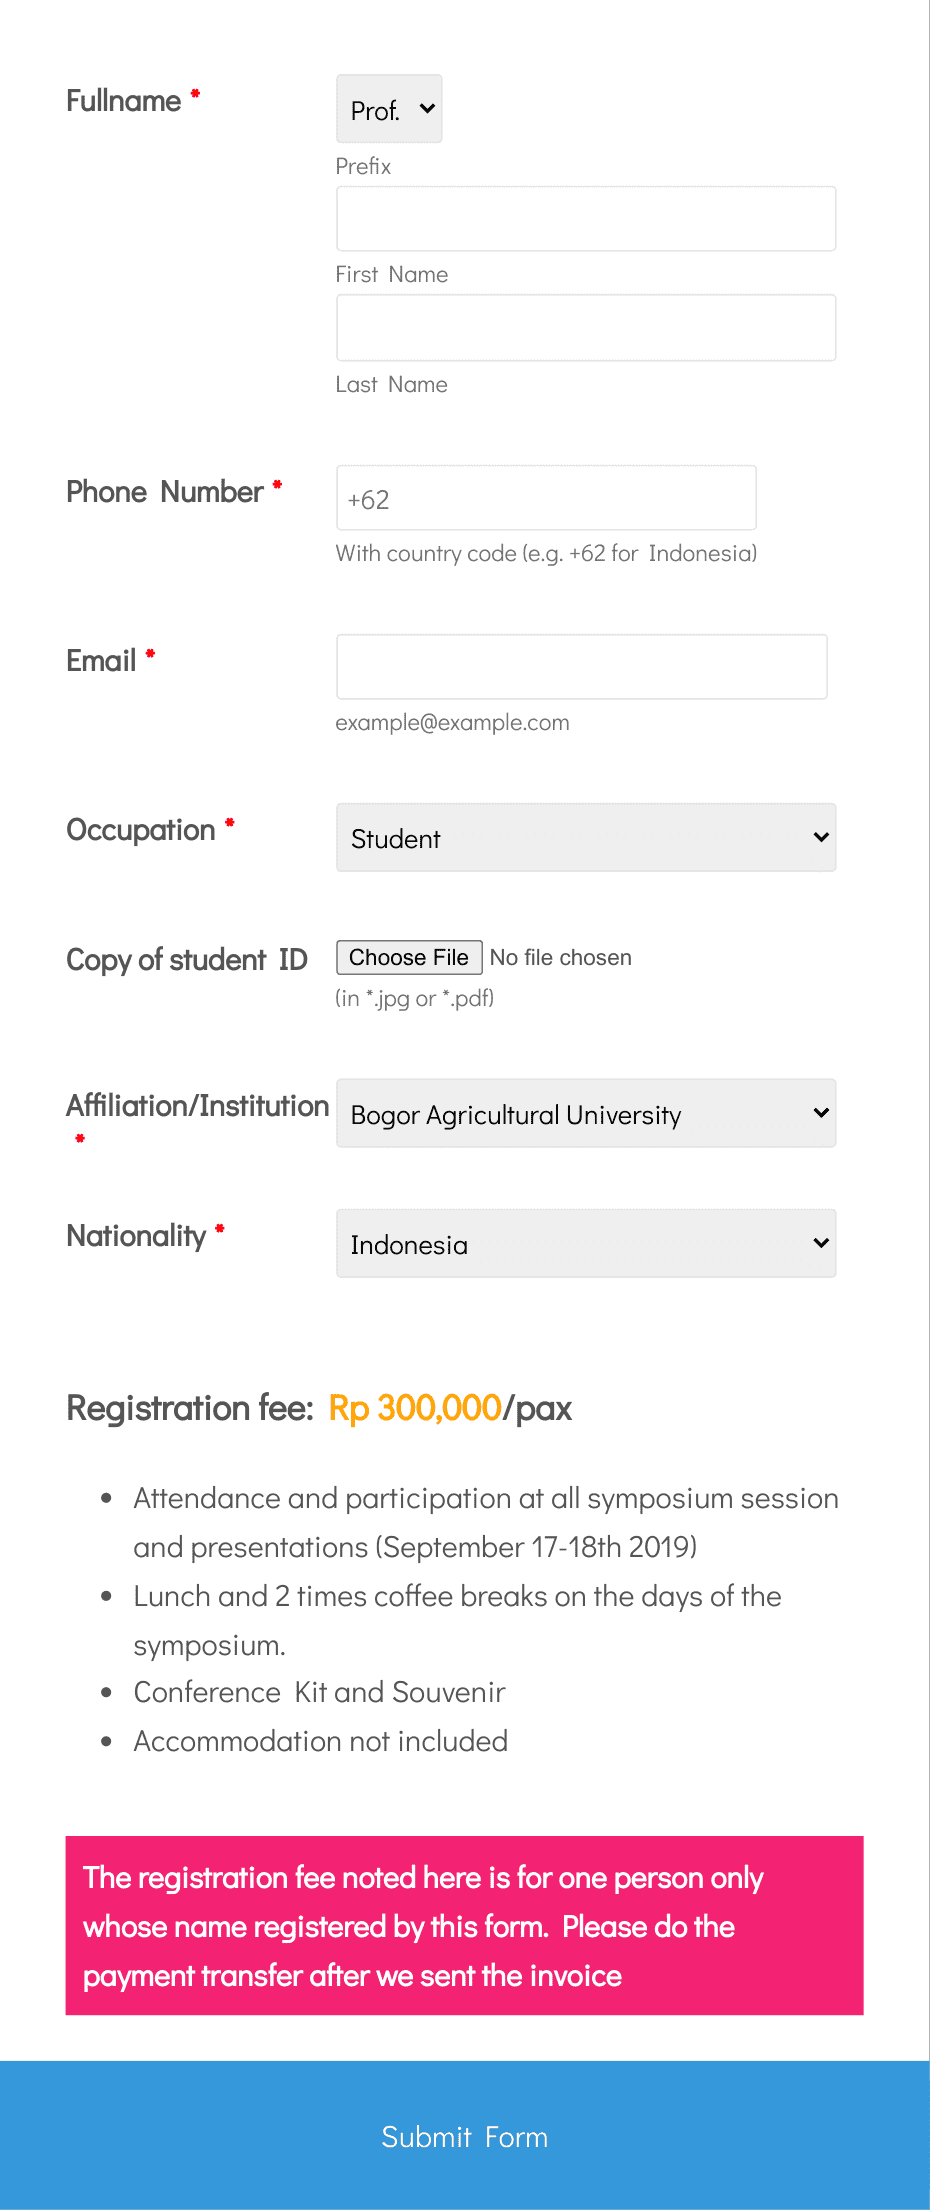Open the Affiliation/Institution dropdown
The width and height of the screenshot is (930, 2210).
coord(586,1113)
